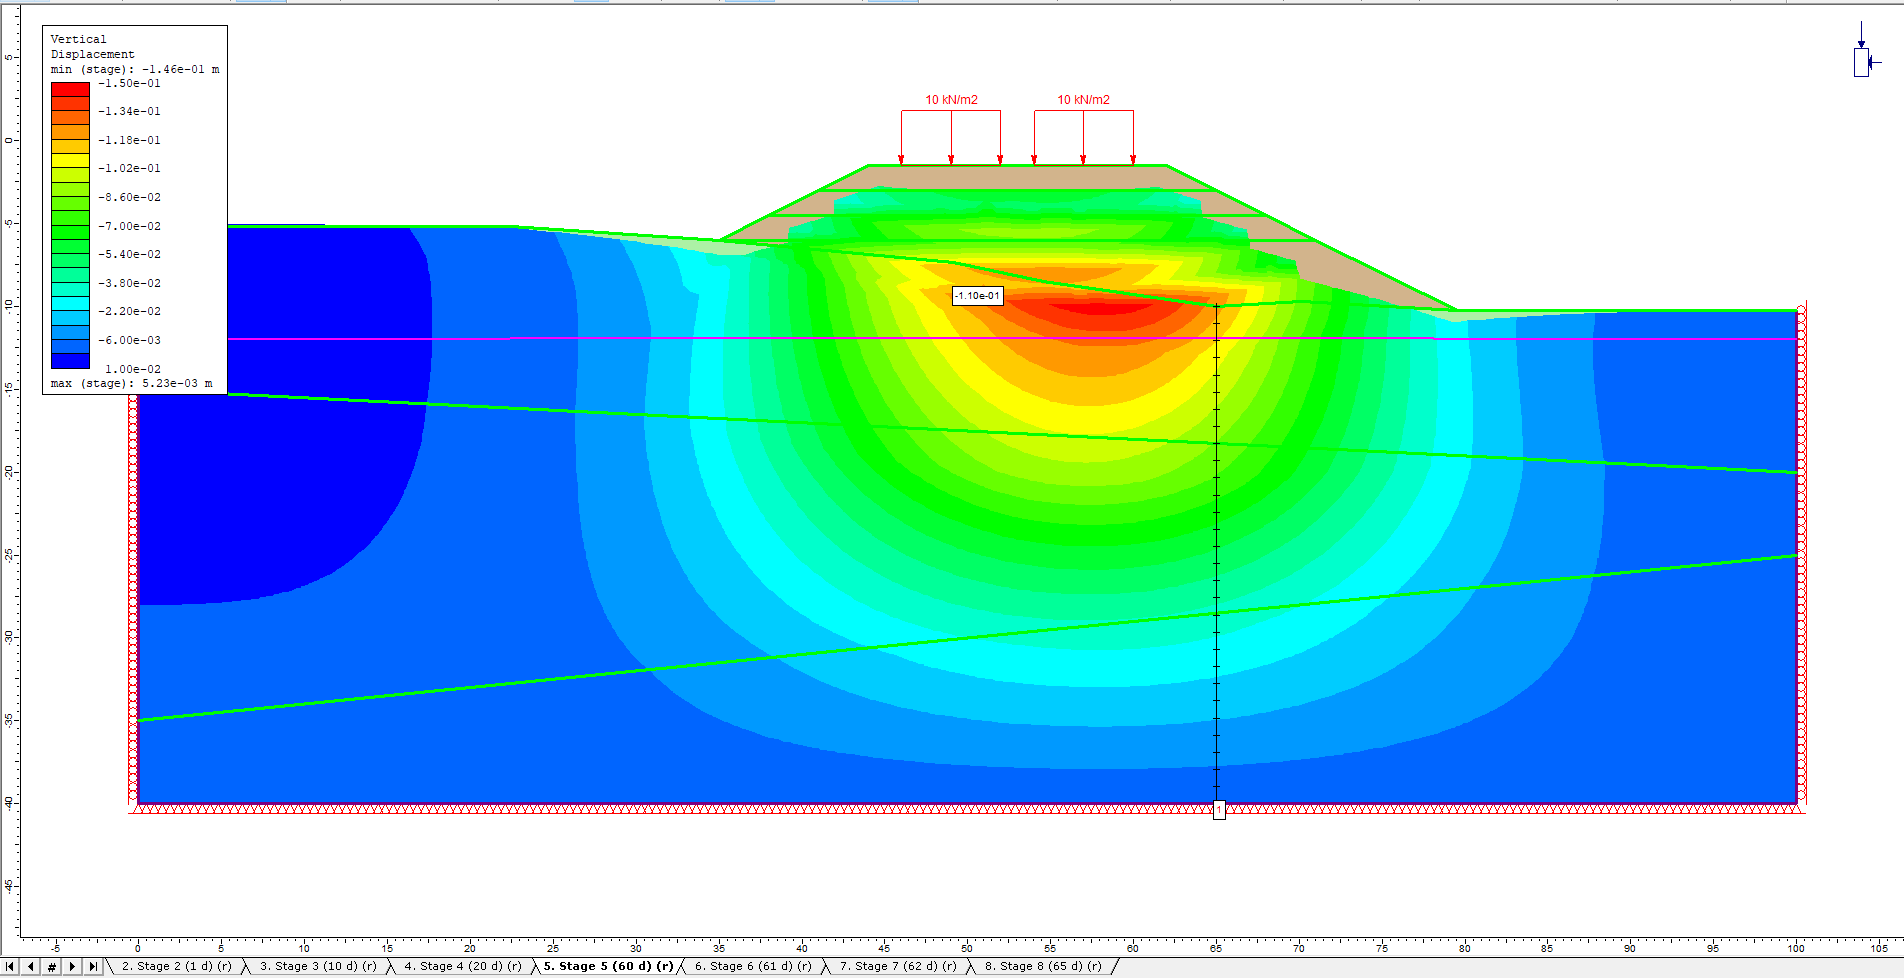Go to next stage arrow
Screen dimensions: 1904x978
pos(72,966)
